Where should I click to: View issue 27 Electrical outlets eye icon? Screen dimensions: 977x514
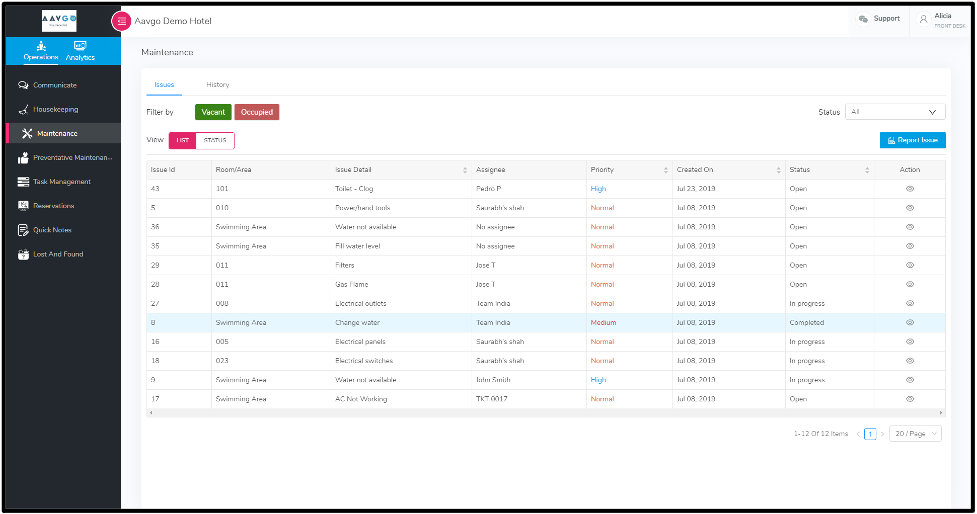tap(910, 303)
